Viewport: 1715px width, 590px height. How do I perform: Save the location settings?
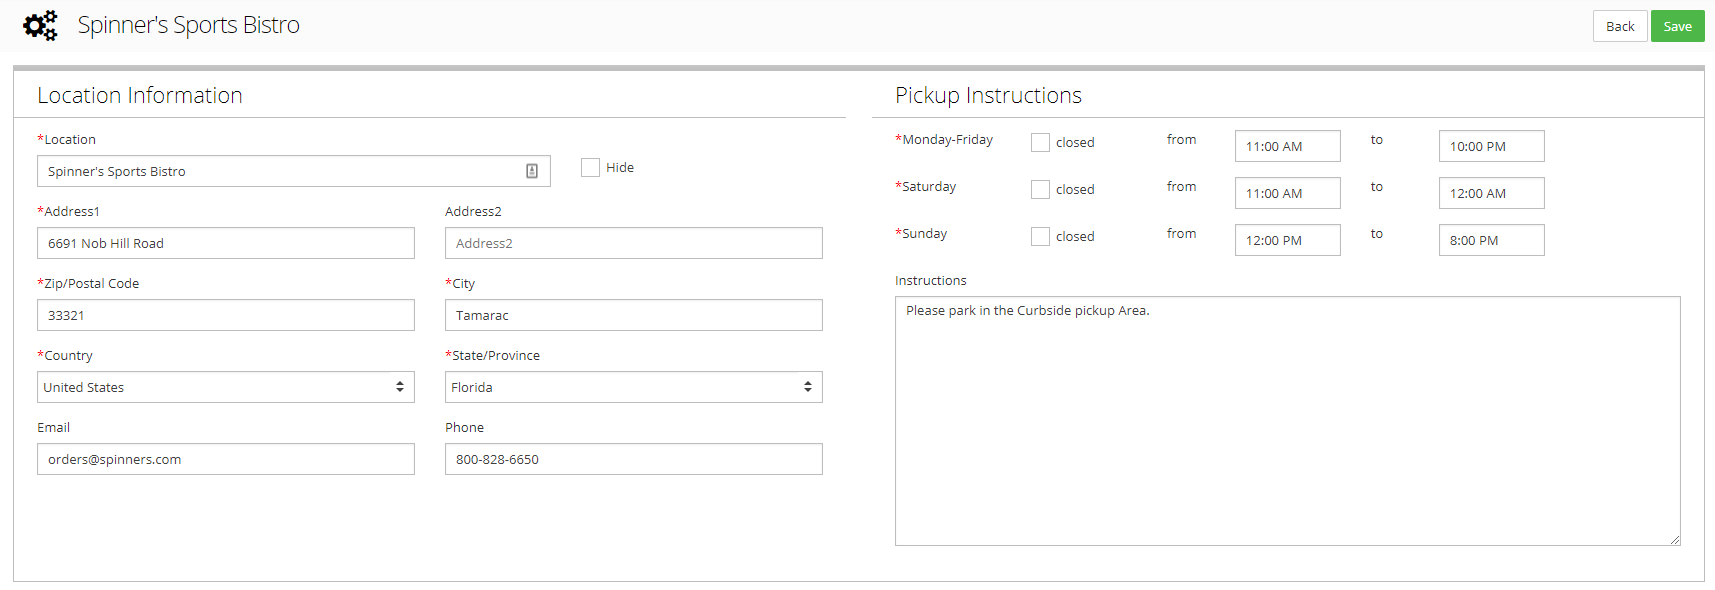tap(1677, 27)
